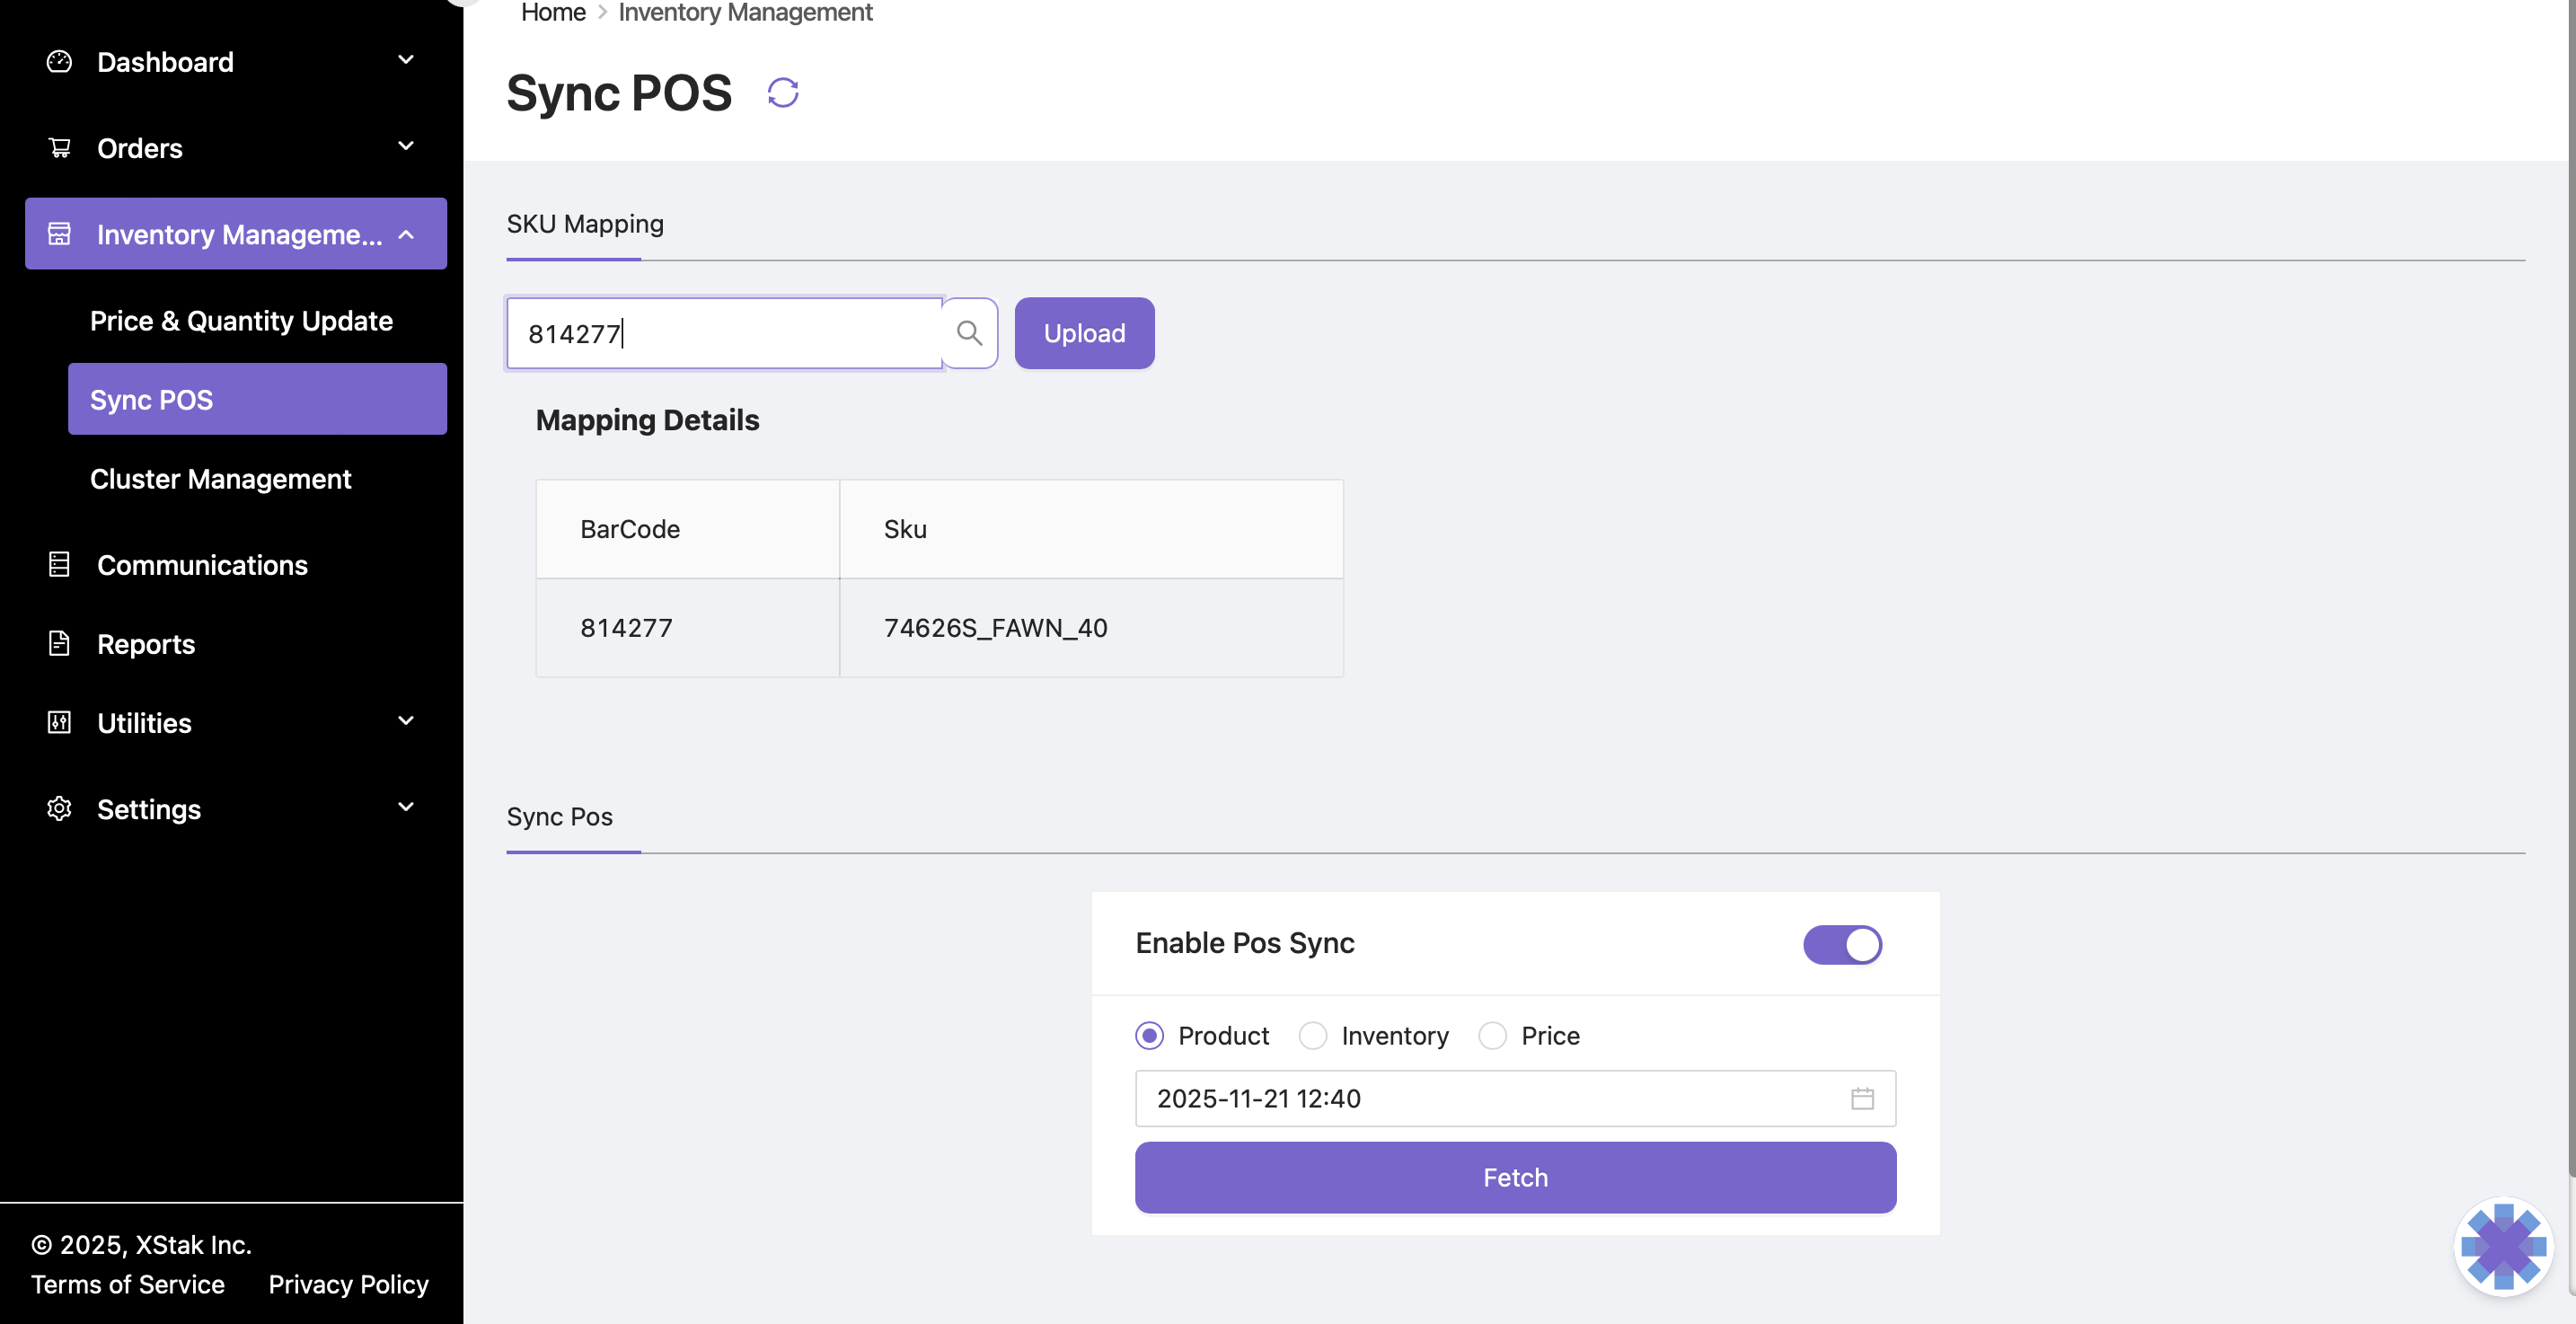Click the Dashboard gauge icon
Image resolution: width=2576 pixels, height=1324 pixels.
pos(59,62)
